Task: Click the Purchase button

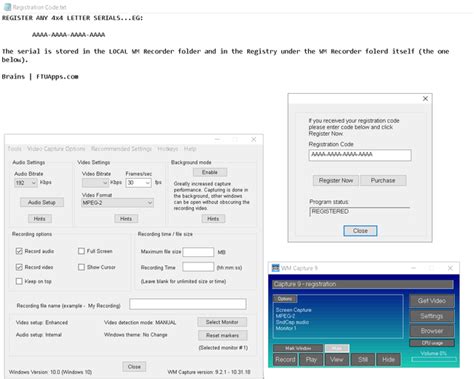Action: [383, 180]
